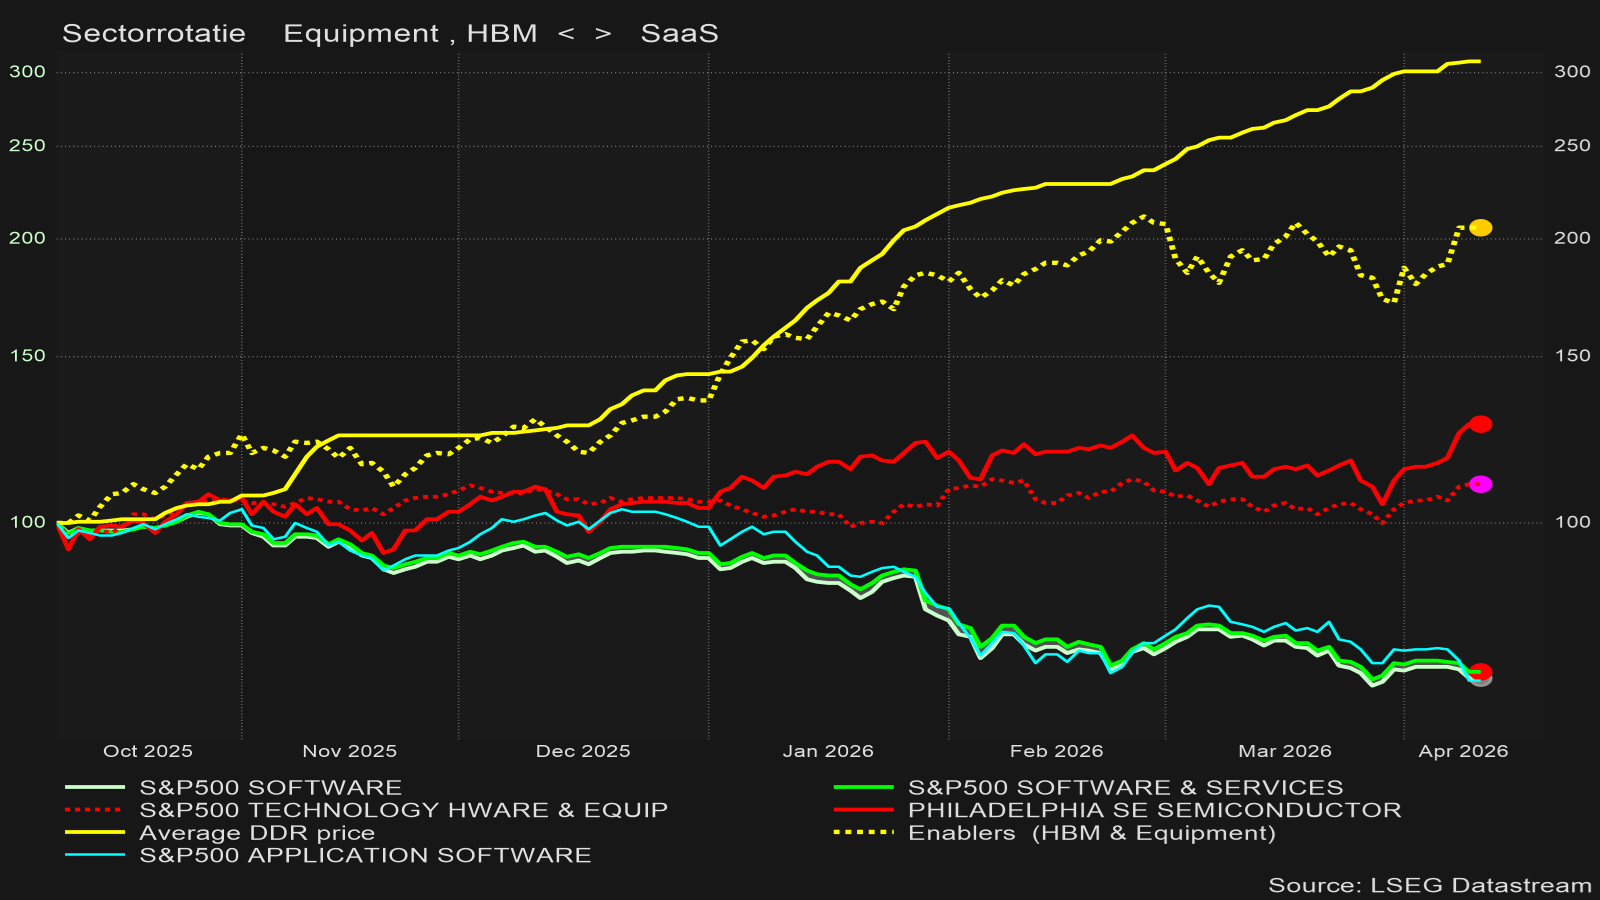
Task: Click the 300 label on left y-axis
Action: (x=27, y=72)
